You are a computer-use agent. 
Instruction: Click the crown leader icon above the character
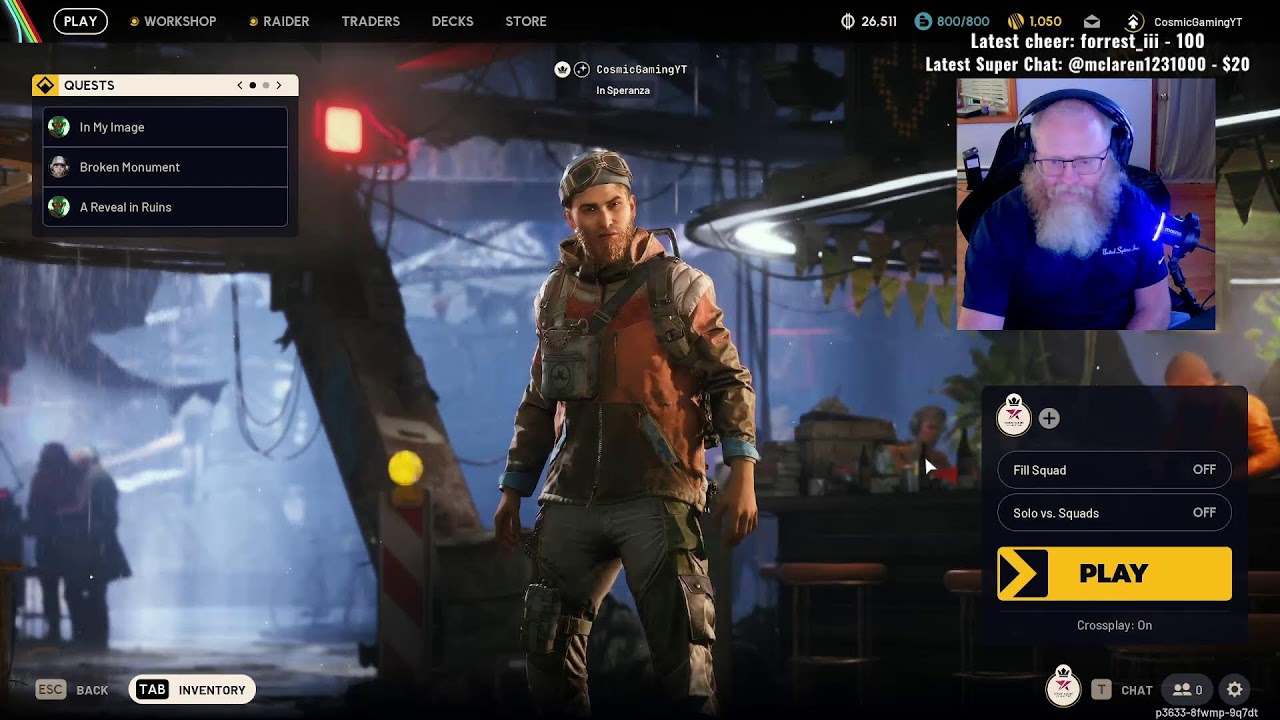pos(562,69)
